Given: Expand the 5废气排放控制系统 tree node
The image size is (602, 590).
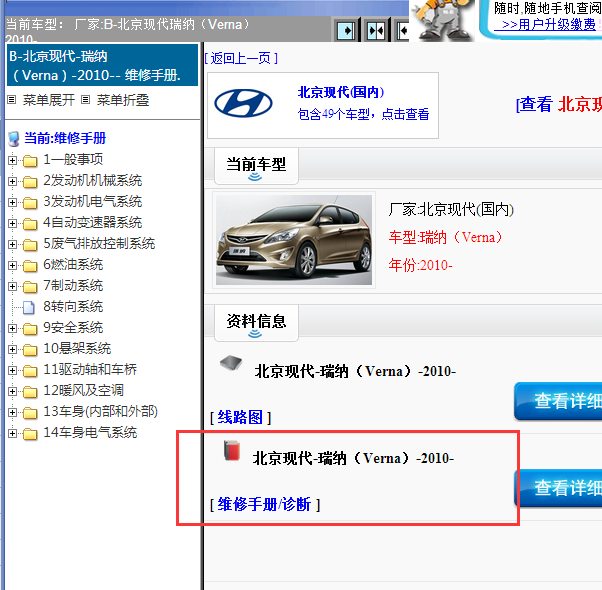Looking at the screenshot, I should click(x=12, y=244).
